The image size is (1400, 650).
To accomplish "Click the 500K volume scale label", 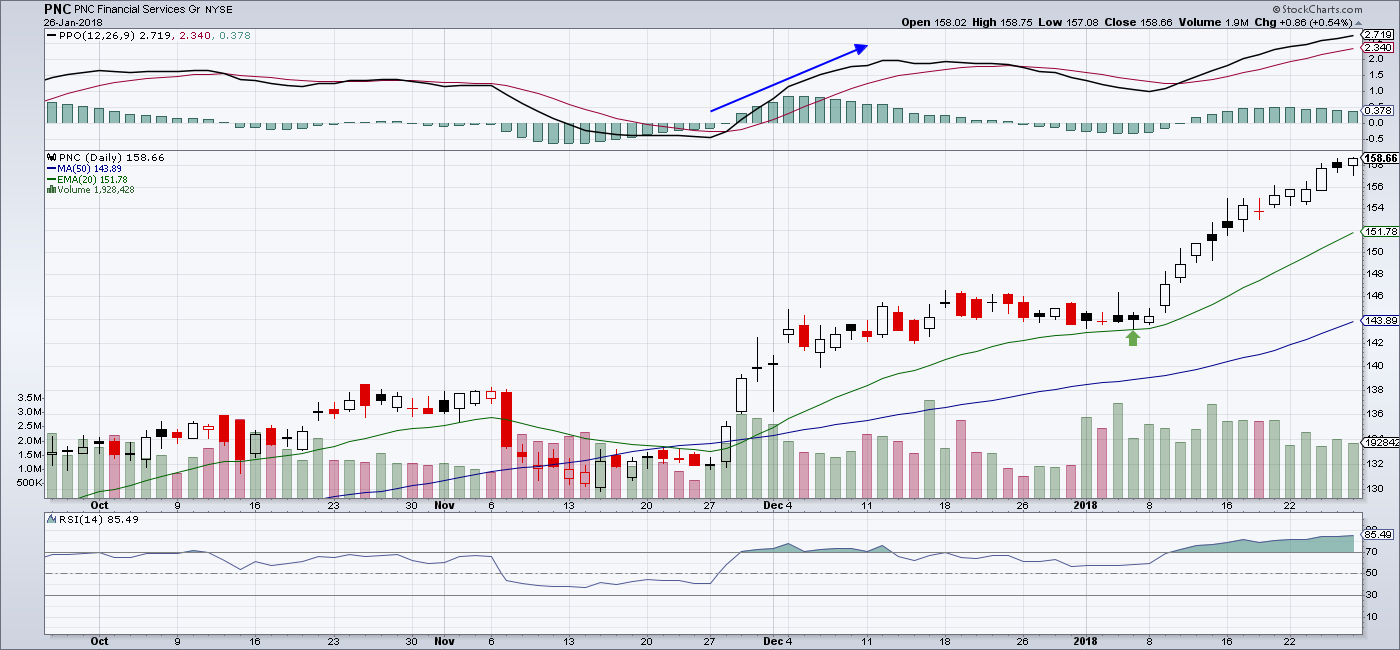I will (30, 482).
